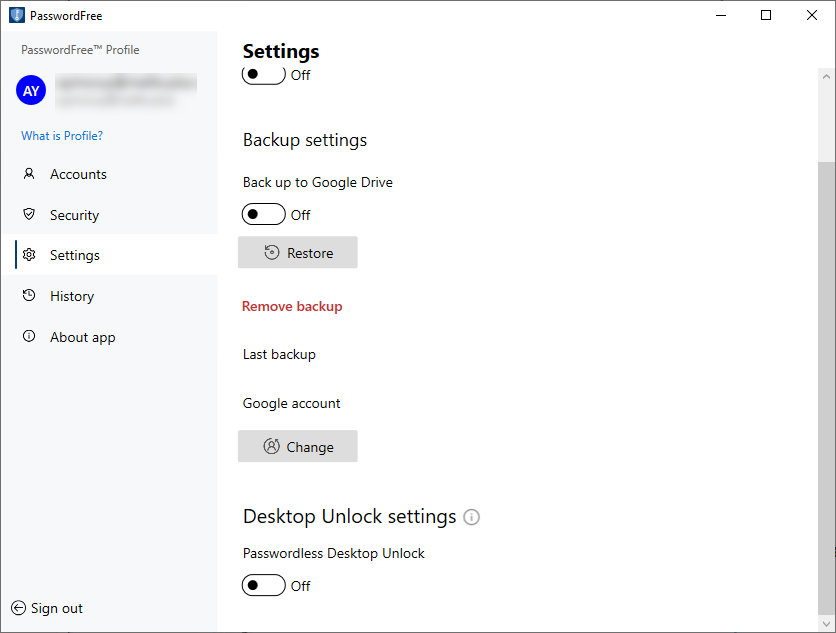Turn on Passwordless Desktop Unlock switch
This screenshot has height=633, width=836.
point(264,585)
